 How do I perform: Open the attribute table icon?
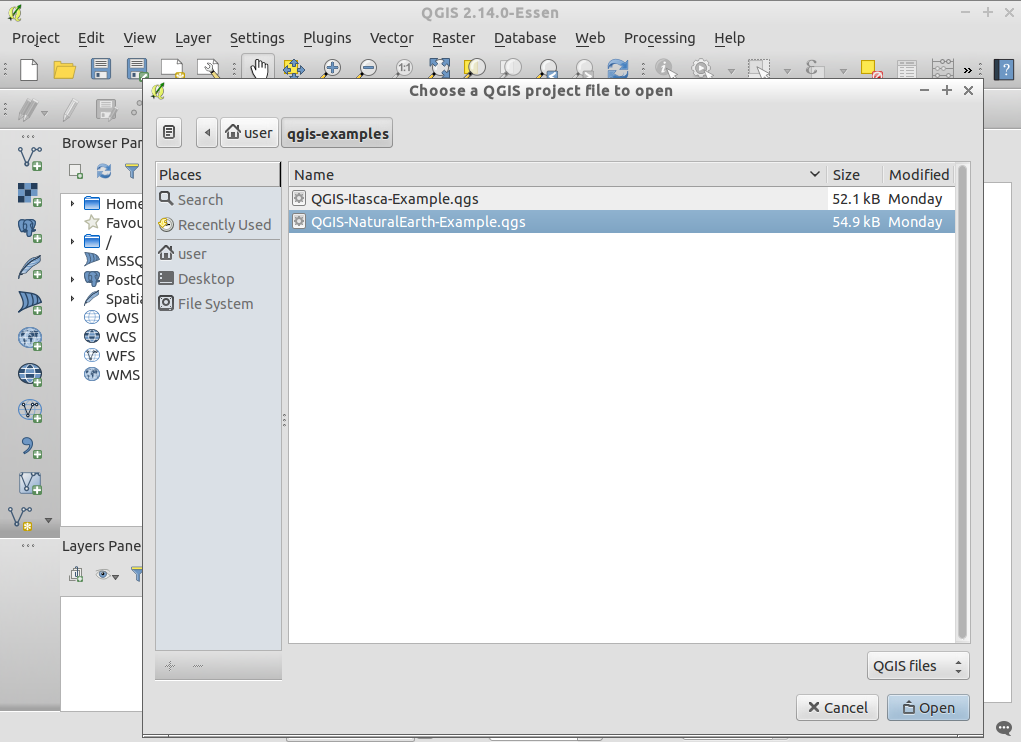tap(907, 68)
